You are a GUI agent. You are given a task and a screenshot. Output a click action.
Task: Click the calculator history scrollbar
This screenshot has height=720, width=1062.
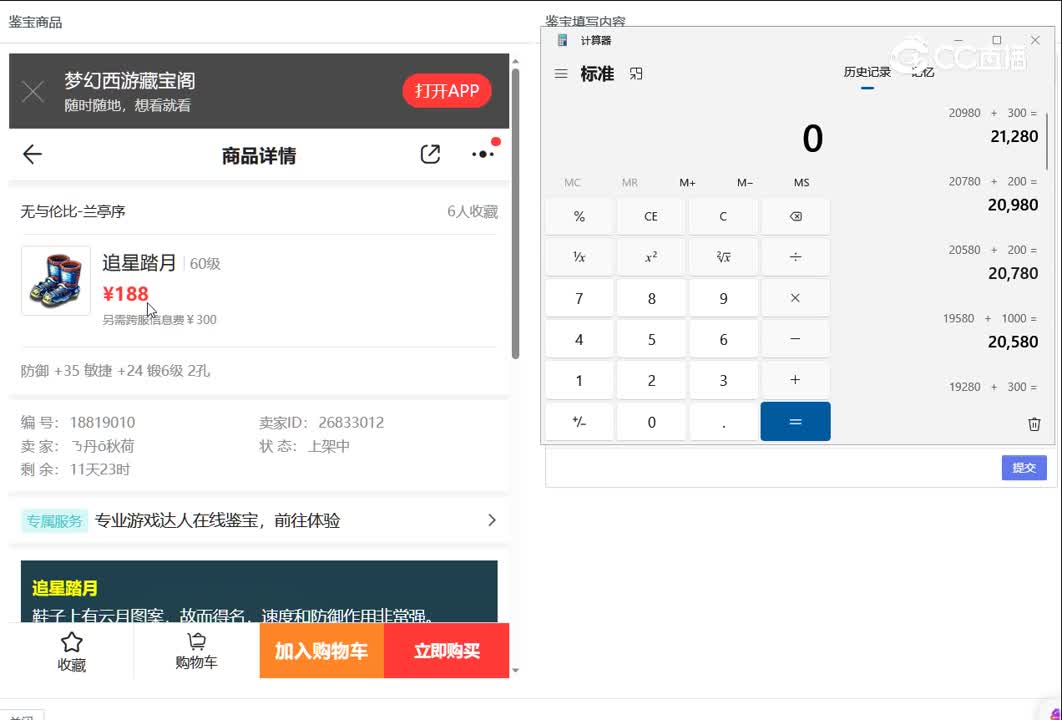tap(1047, 141)
